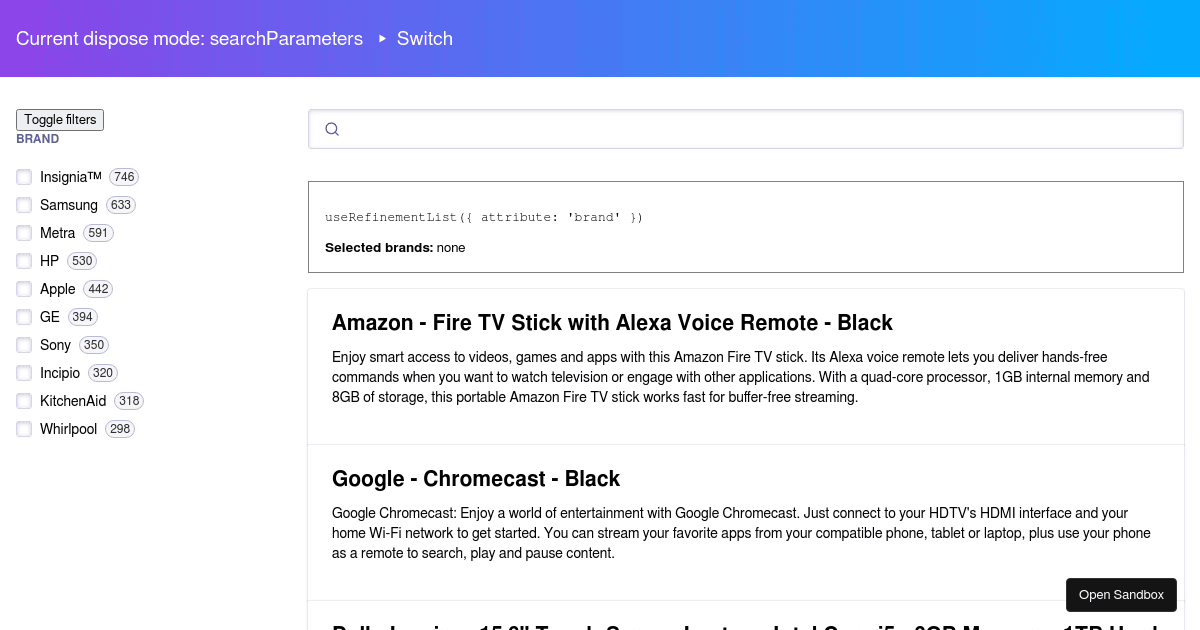
Task: Open the Sandbox button
Action: tap(1121, 595)
